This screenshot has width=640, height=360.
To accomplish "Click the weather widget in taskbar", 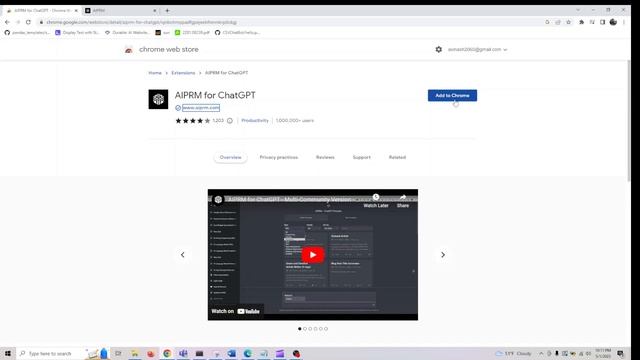I will 513,353.
